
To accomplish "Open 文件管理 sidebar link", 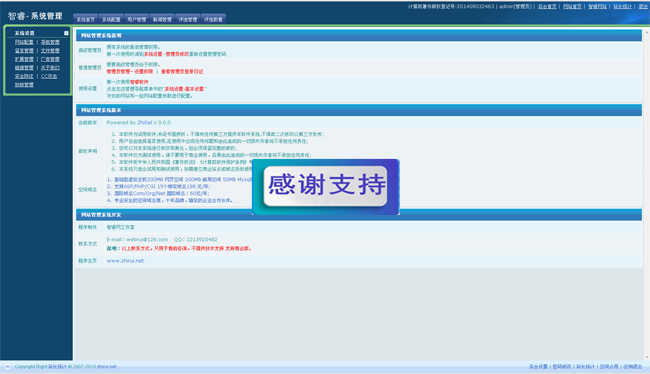I will (50, 51).
